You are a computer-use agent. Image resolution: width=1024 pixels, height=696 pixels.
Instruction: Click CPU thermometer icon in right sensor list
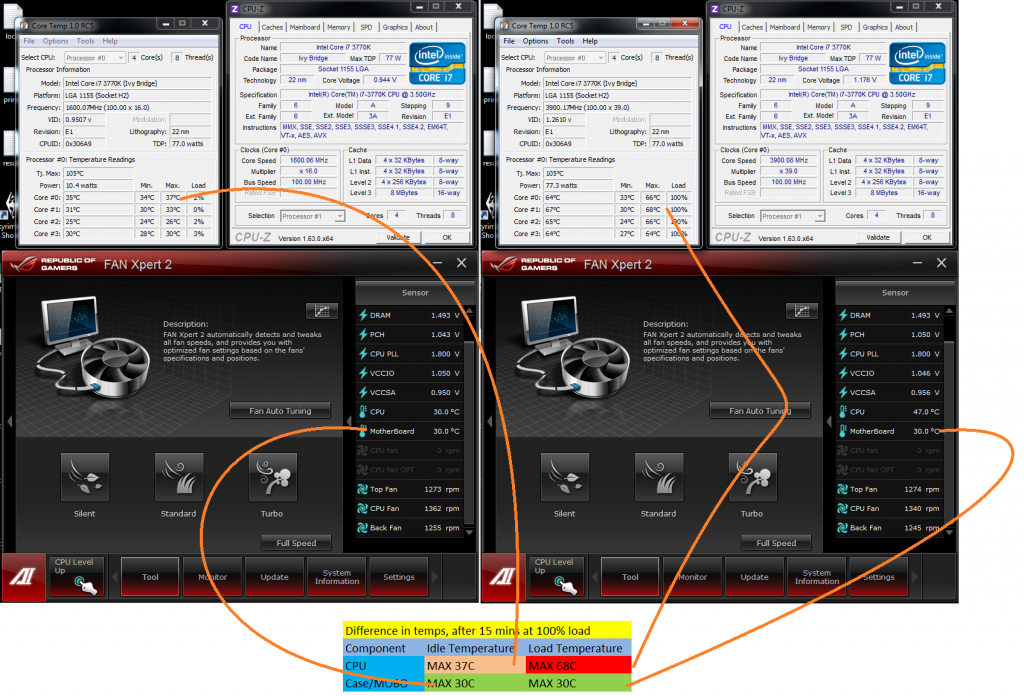click(x=843, y=411)
